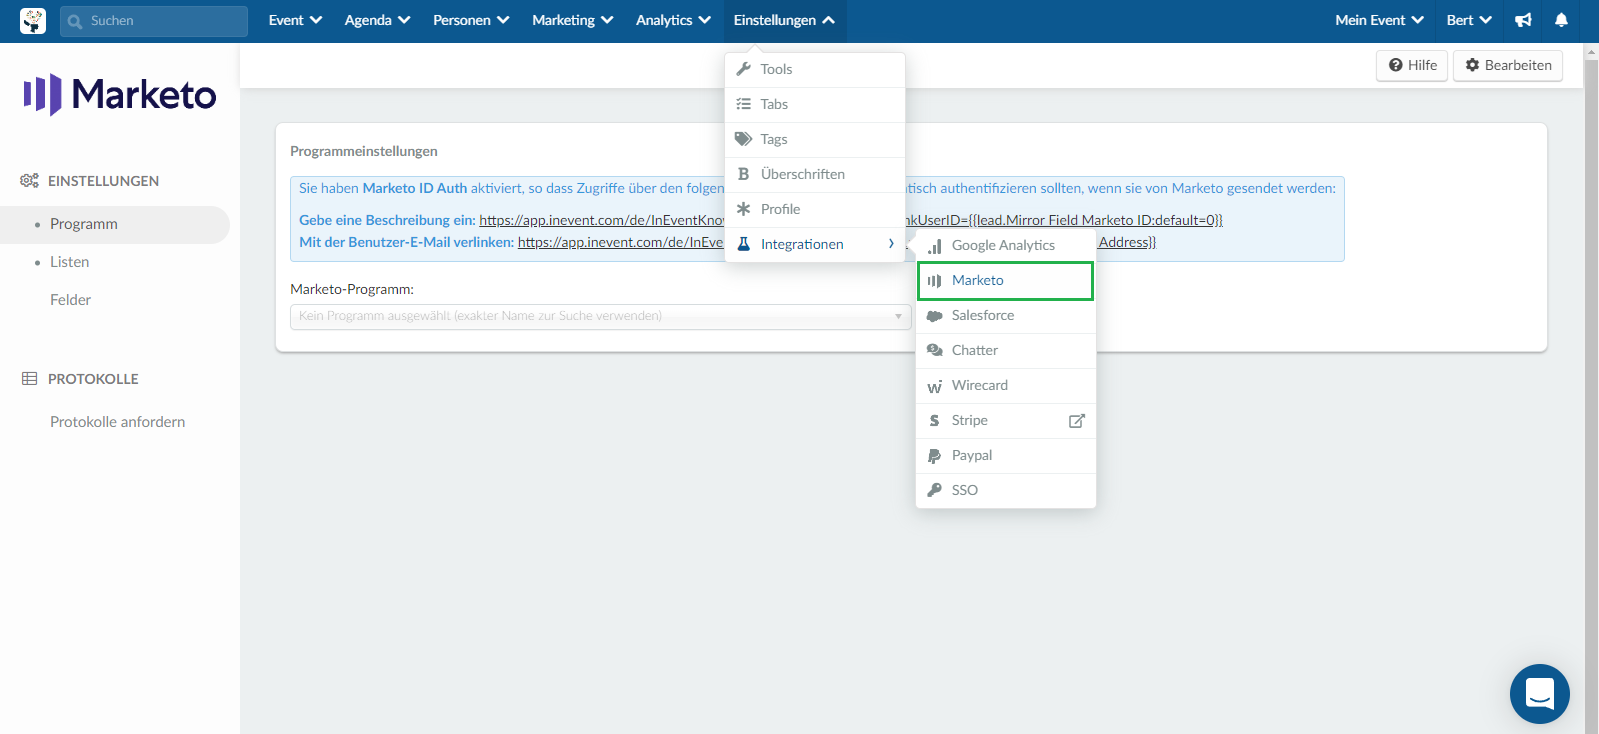Image resolution: width=1599 pixels, height=734 pixels.
Task: Collapse the Einstellungen menu
Action: pyautogui.click(x=785, y=20)
